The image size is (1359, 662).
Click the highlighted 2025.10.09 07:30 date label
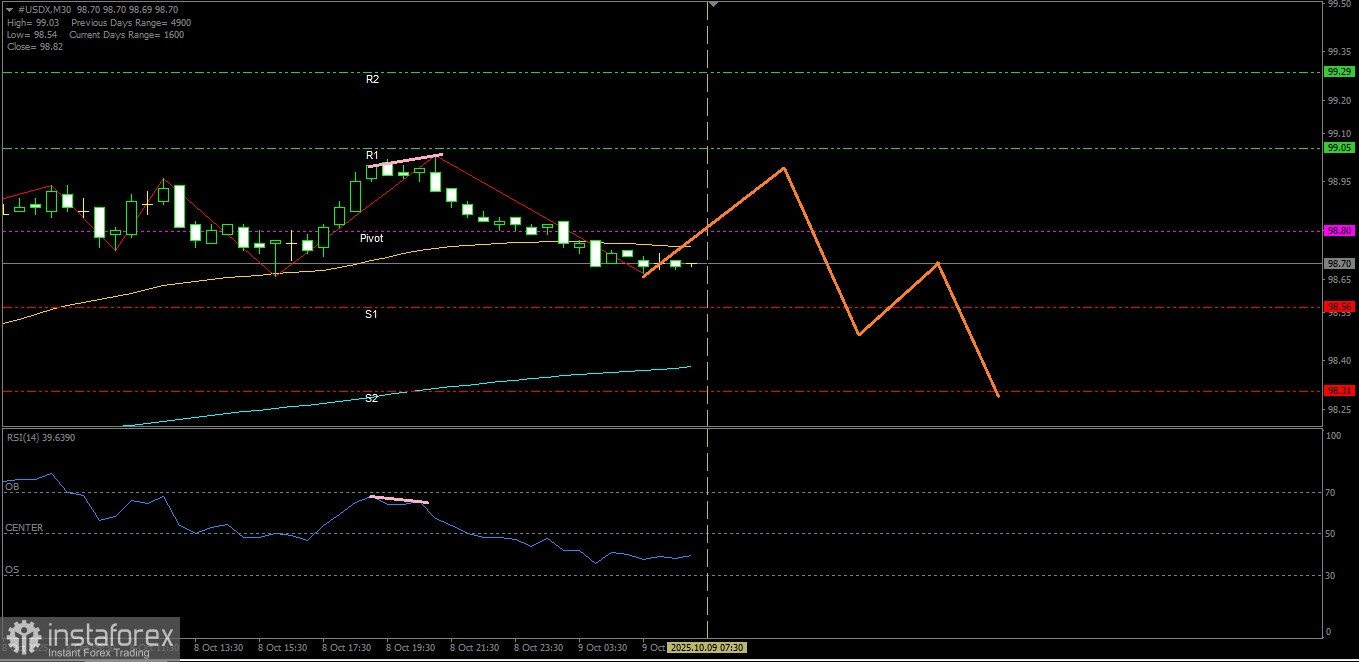tap(706, 648)
